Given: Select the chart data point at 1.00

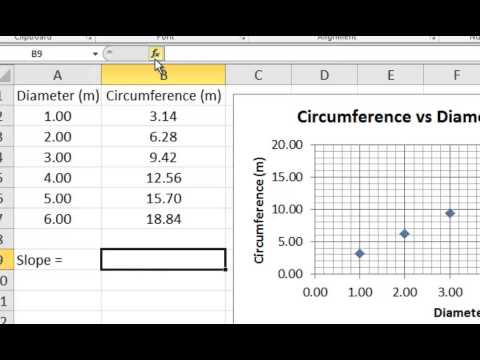Looking at the screenshot, I should 359,253.
